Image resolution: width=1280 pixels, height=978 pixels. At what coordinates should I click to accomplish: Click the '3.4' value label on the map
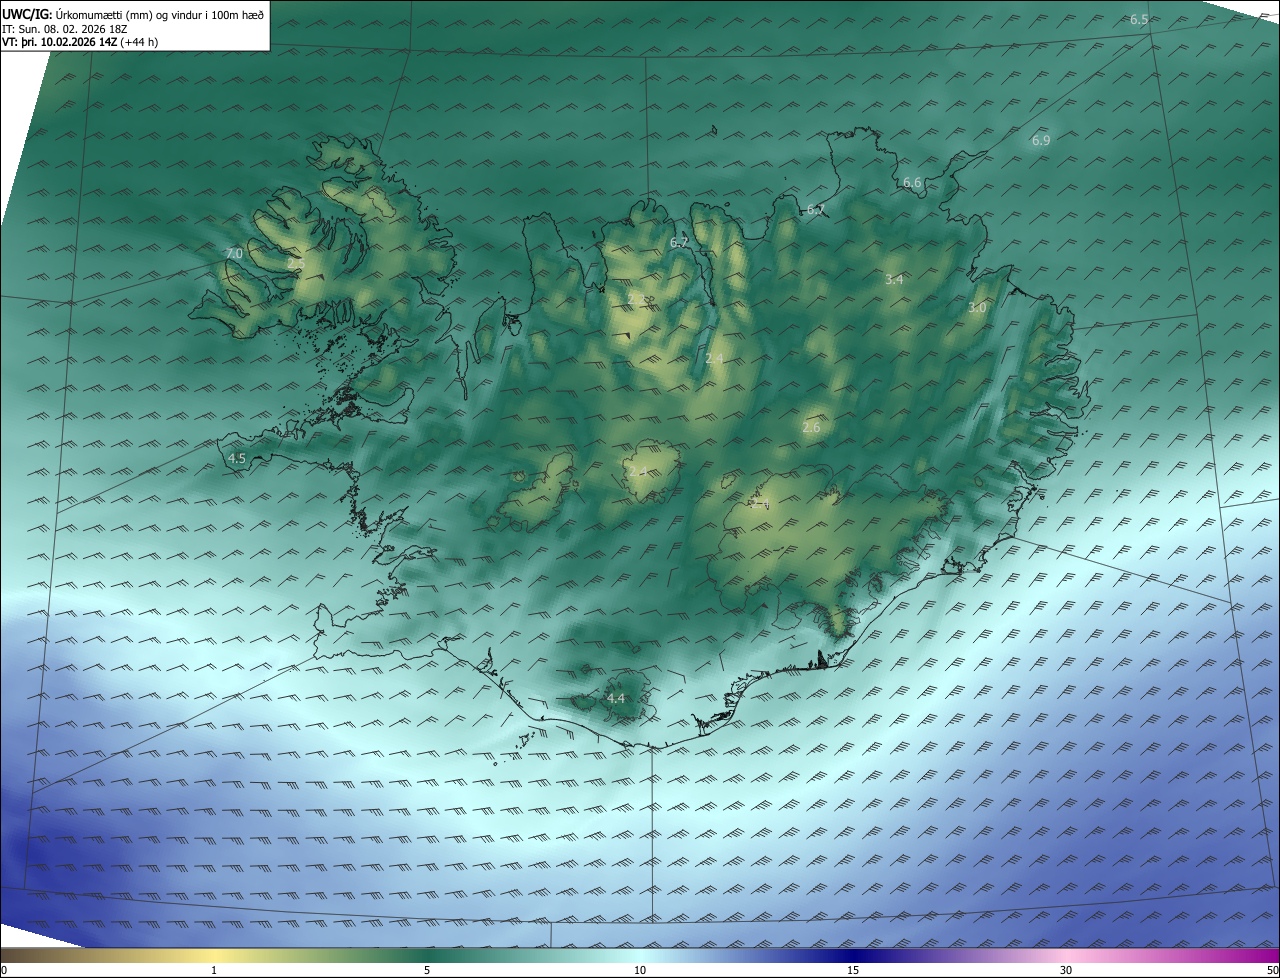[894, 280]
